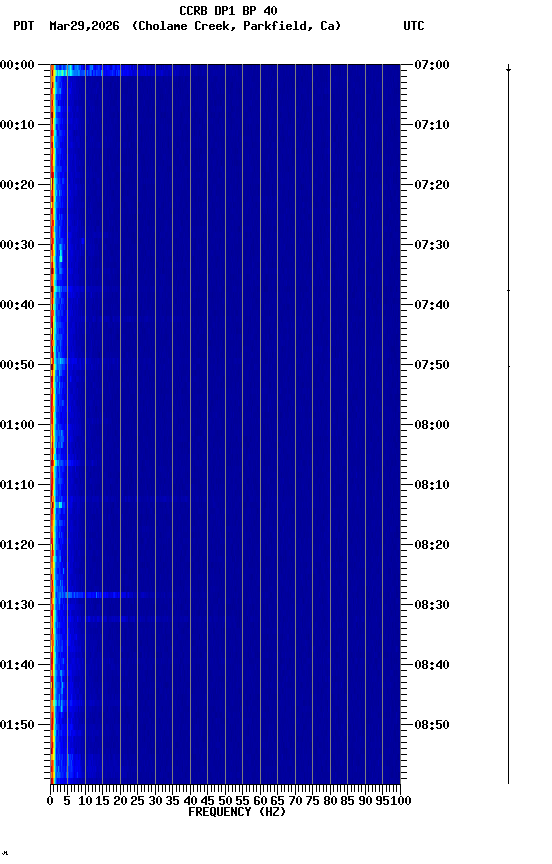
Task: Click the 'PDT' timezone label
Action: tap(23, 26)
